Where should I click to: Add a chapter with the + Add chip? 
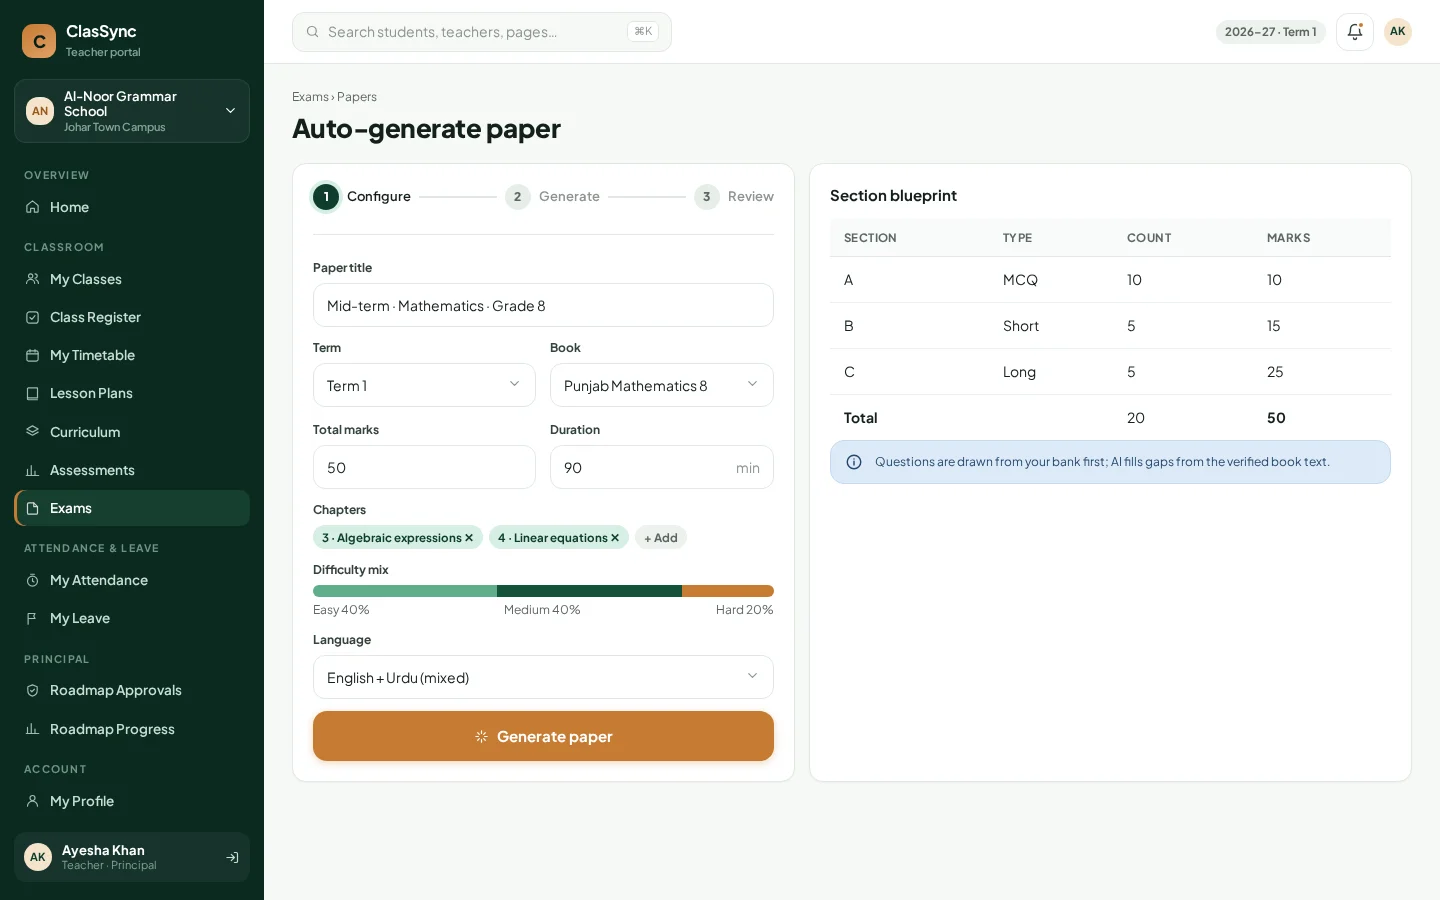coord(661,538)
